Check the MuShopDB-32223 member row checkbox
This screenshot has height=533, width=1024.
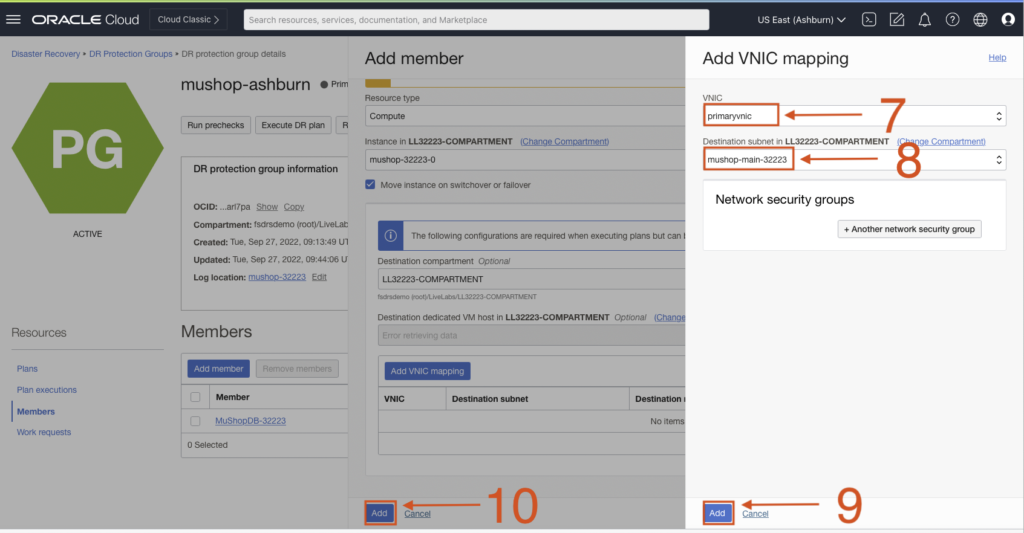pyautogui.click(x=196, y=421)
